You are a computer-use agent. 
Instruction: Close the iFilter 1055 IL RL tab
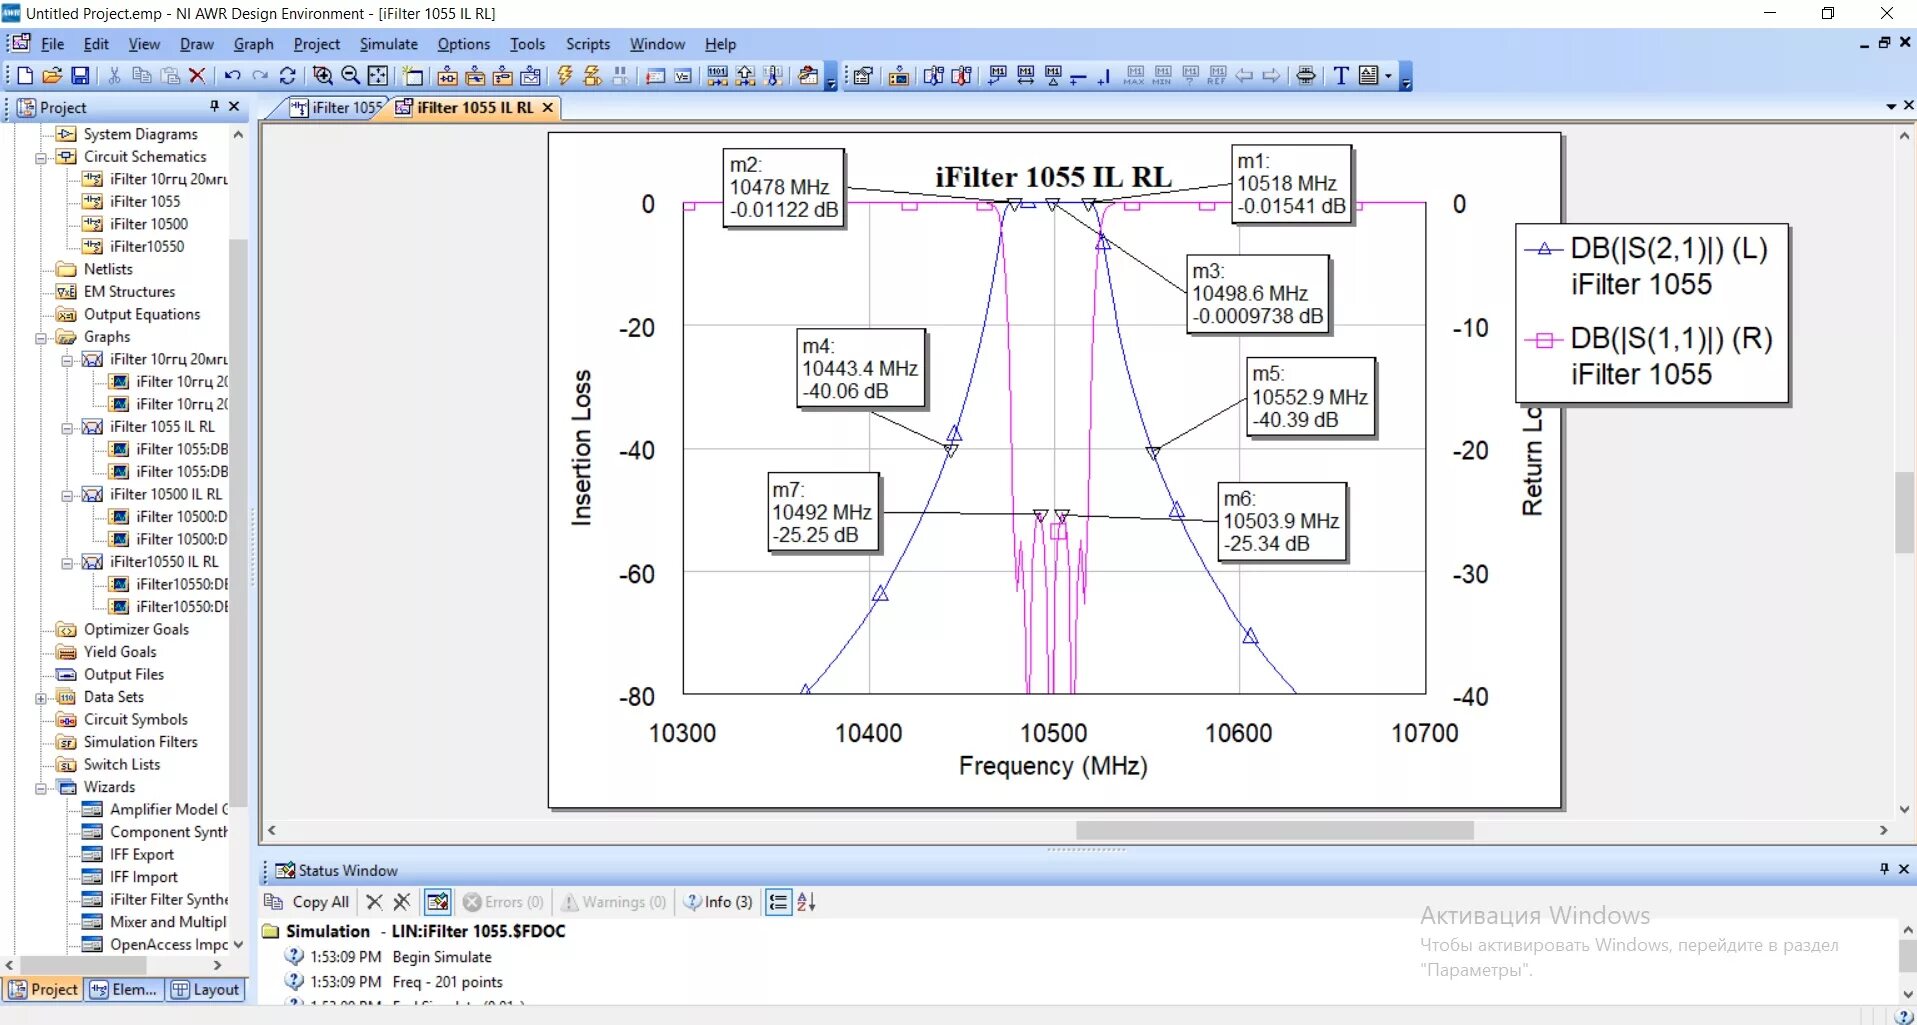coord(547,107)
